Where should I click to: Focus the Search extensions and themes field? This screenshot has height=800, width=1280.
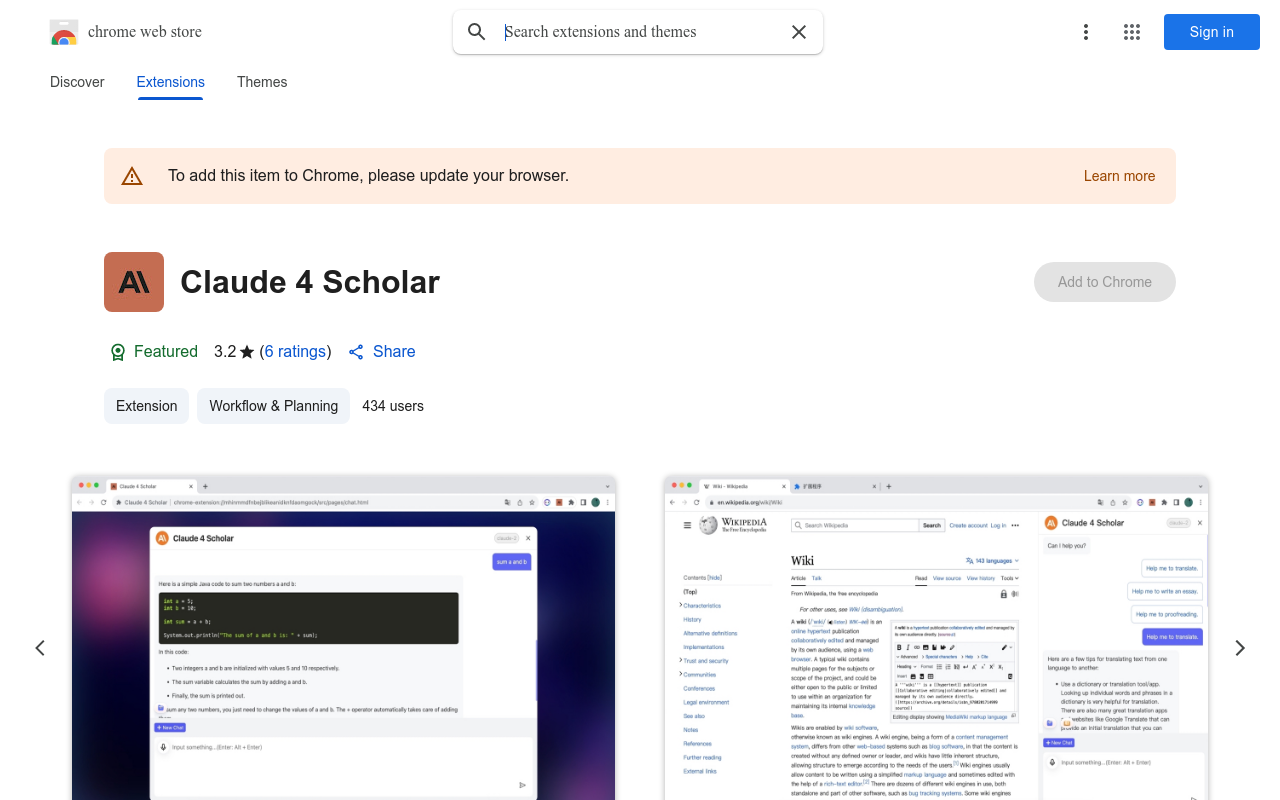coord(640,32)
